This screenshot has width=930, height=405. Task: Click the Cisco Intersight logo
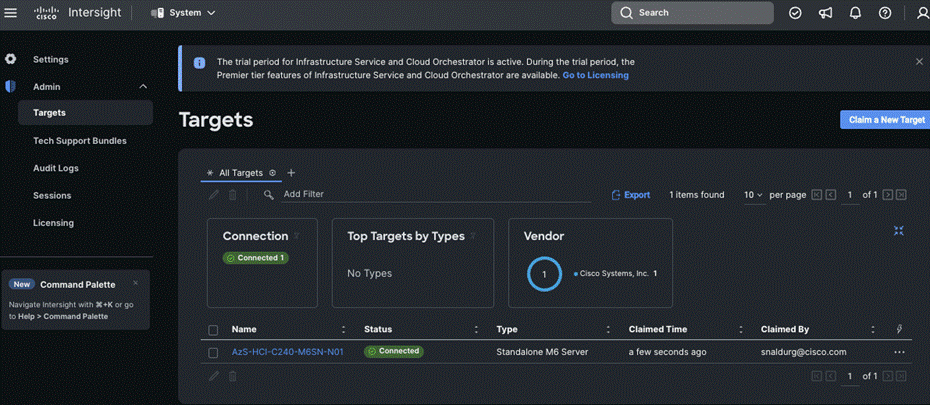pos(77,12)
